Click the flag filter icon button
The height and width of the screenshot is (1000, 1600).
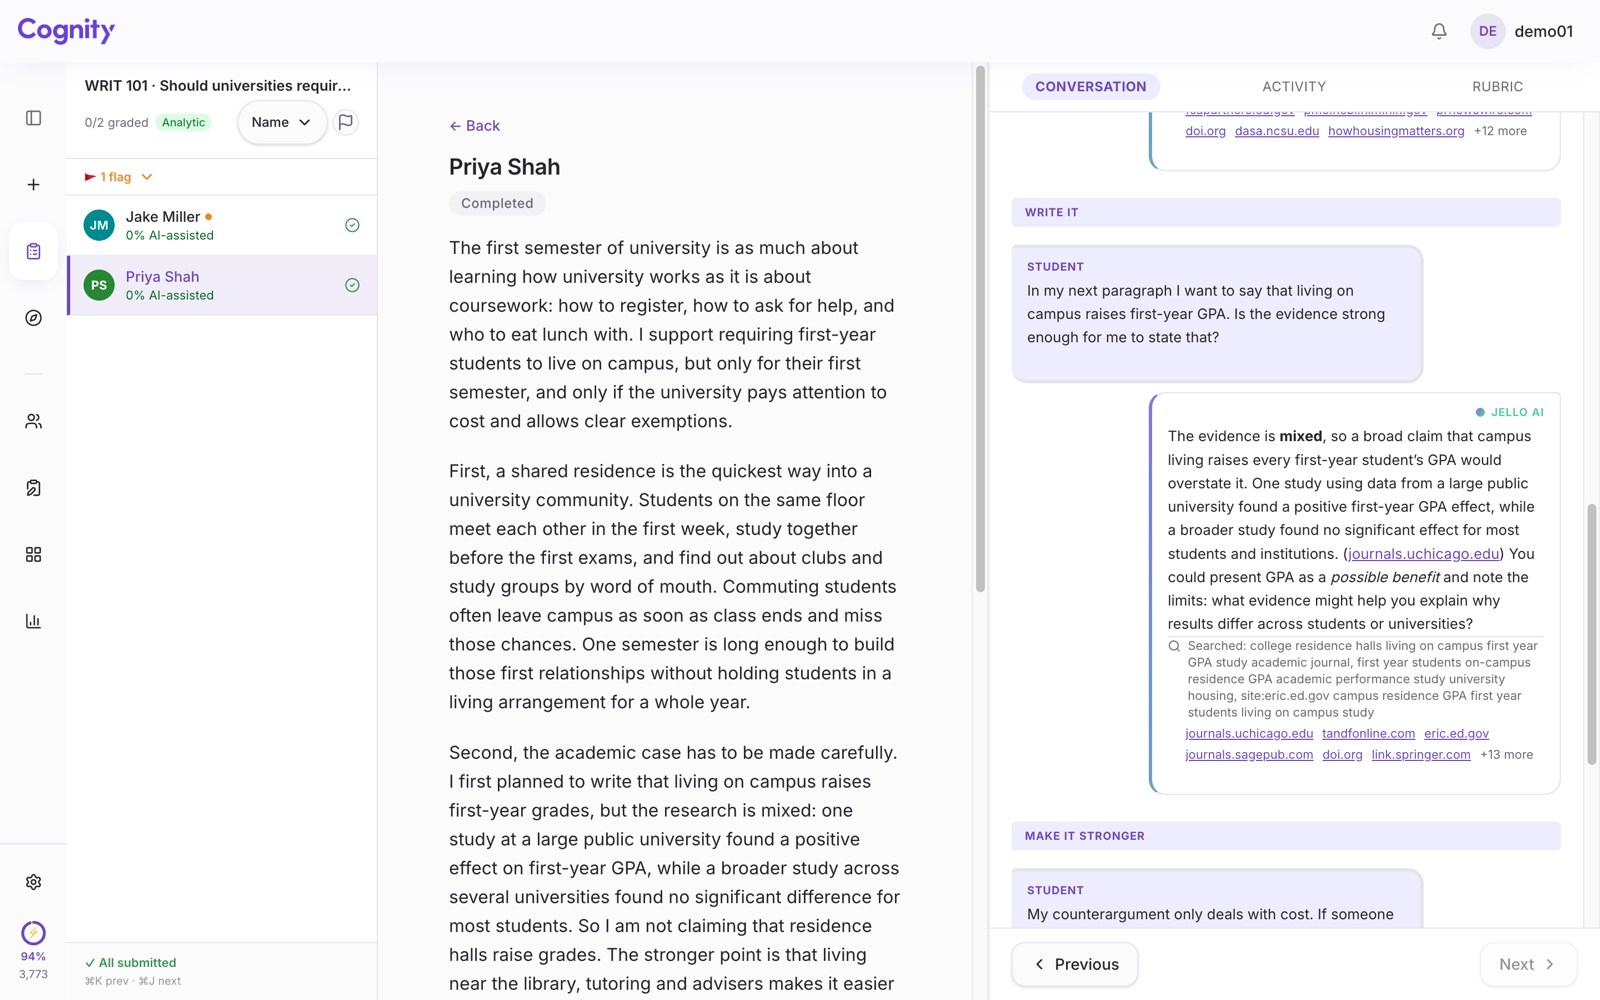coord(346,122)
